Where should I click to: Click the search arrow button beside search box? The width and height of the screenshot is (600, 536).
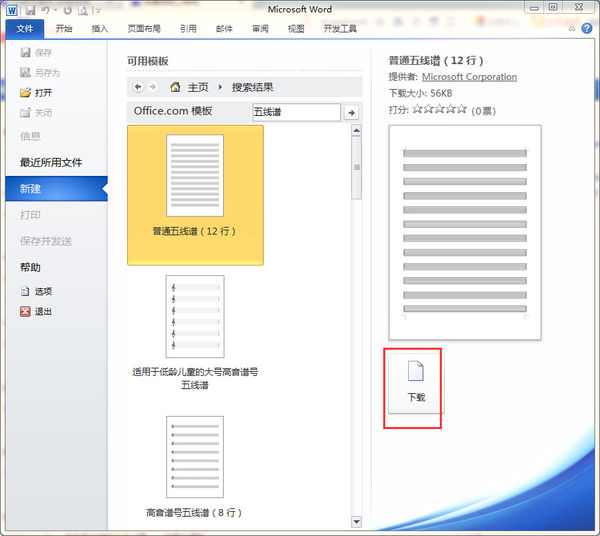351,112
